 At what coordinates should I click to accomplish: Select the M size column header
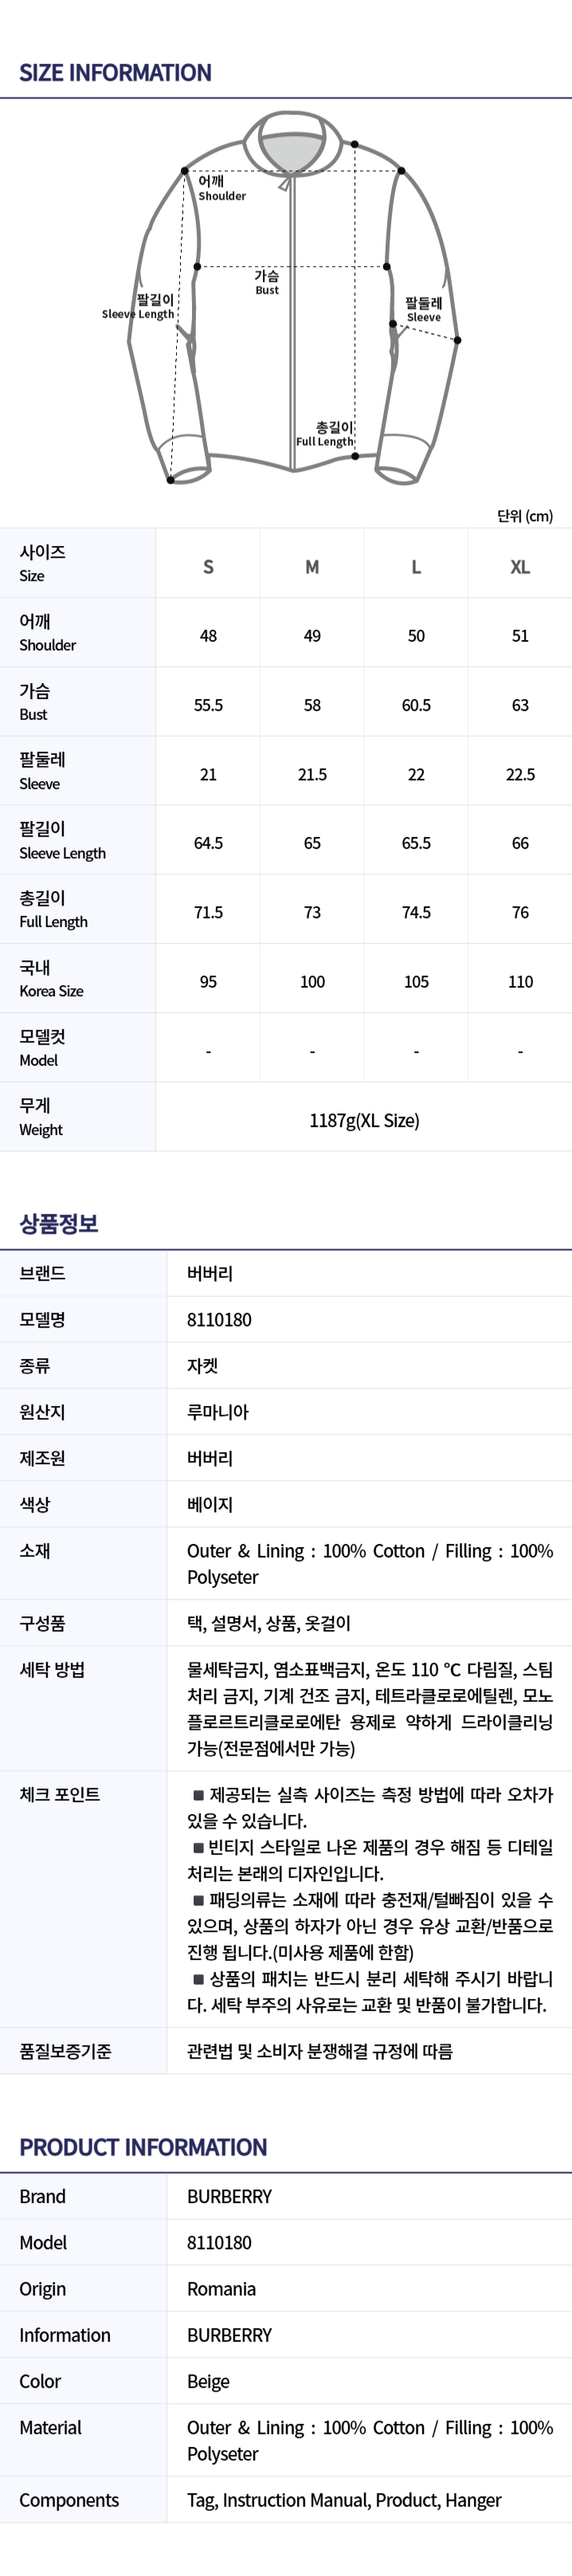312,566
